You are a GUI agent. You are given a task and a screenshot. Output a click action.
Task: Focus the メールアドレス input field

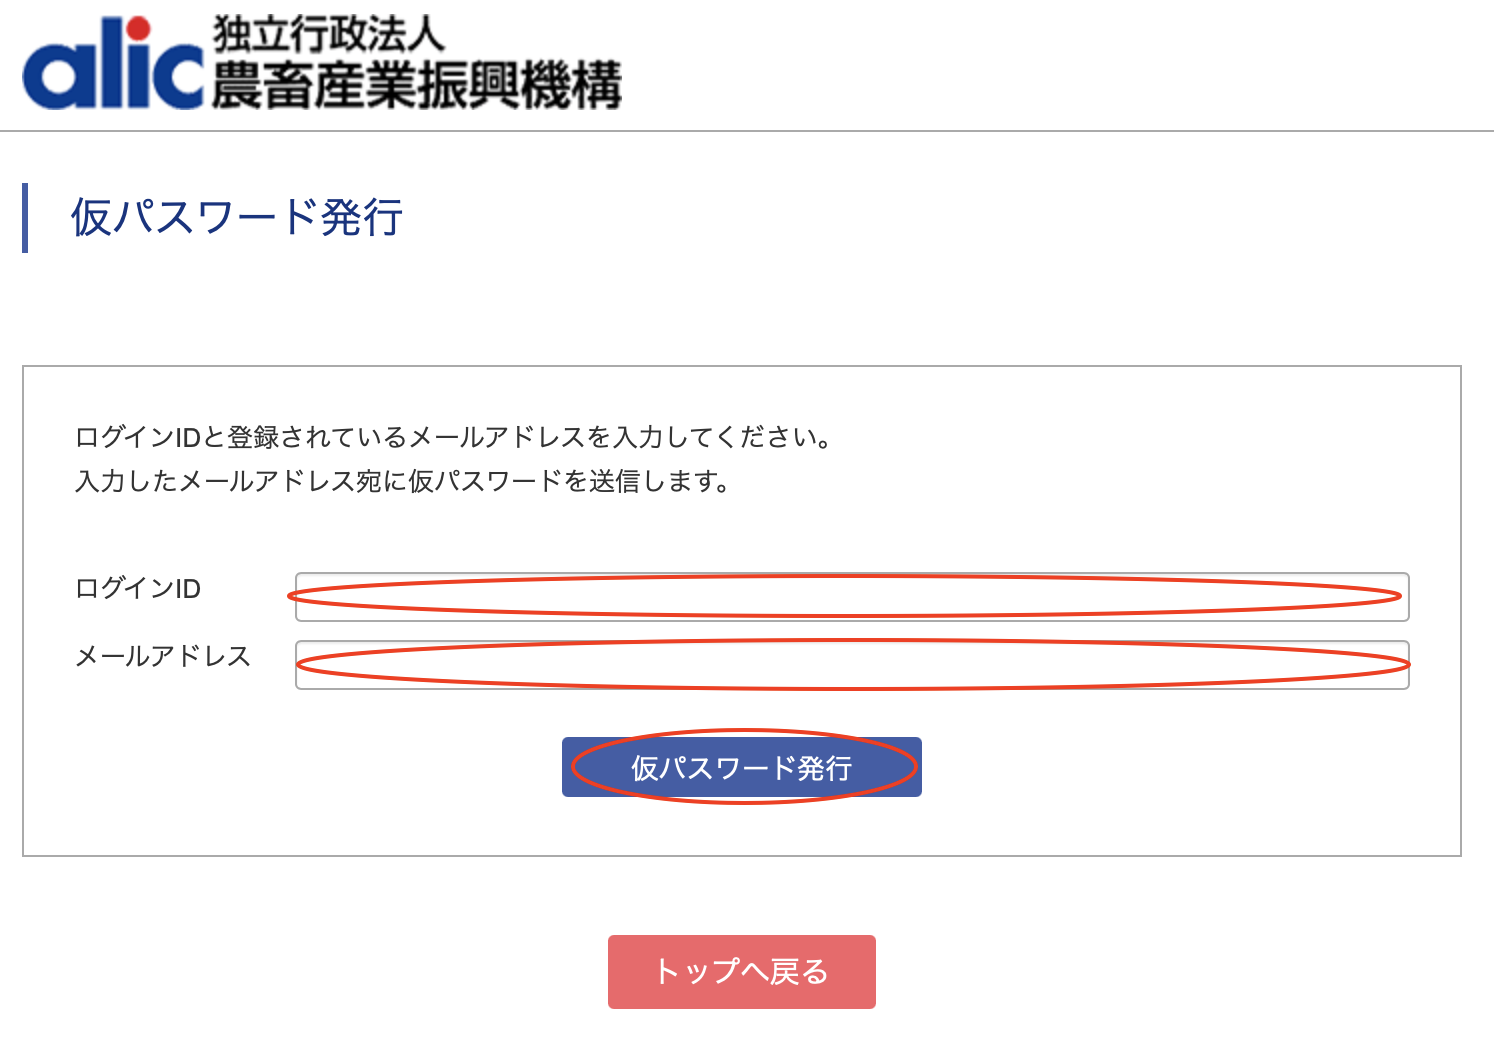[852, 665]
